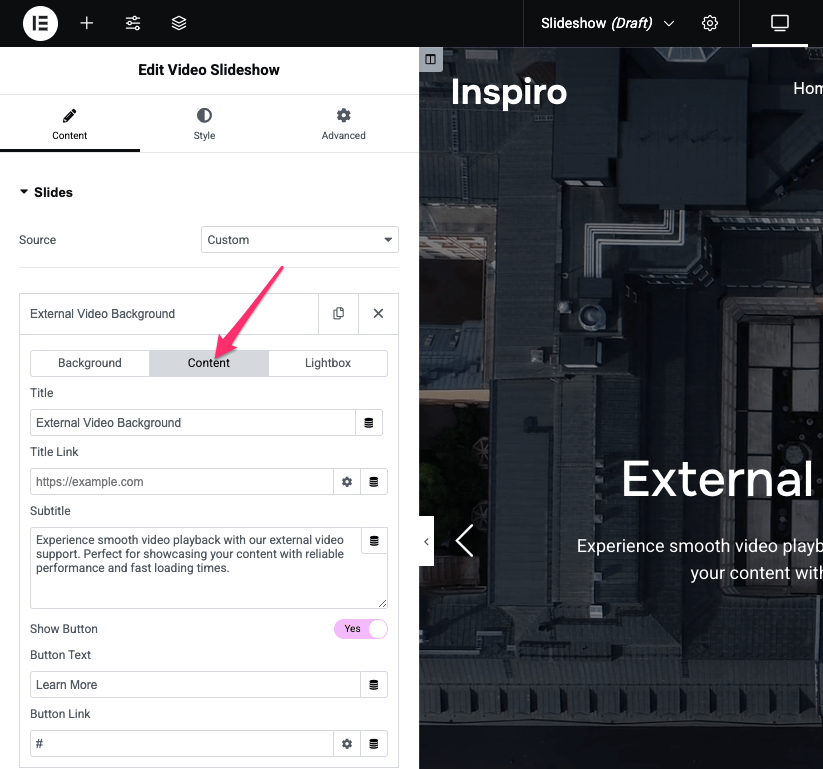This screenshot has width=823, height=769.
Task: Switch to the Advanced tab
Action: coord(343,124)
